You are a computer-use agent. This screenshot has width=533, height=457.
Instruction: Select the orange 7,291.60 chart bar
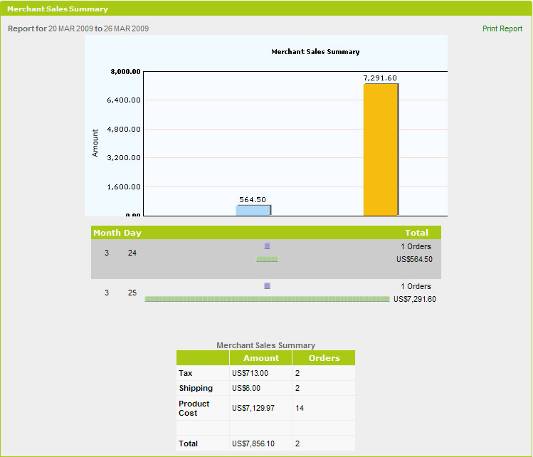[x=381, y=150]
